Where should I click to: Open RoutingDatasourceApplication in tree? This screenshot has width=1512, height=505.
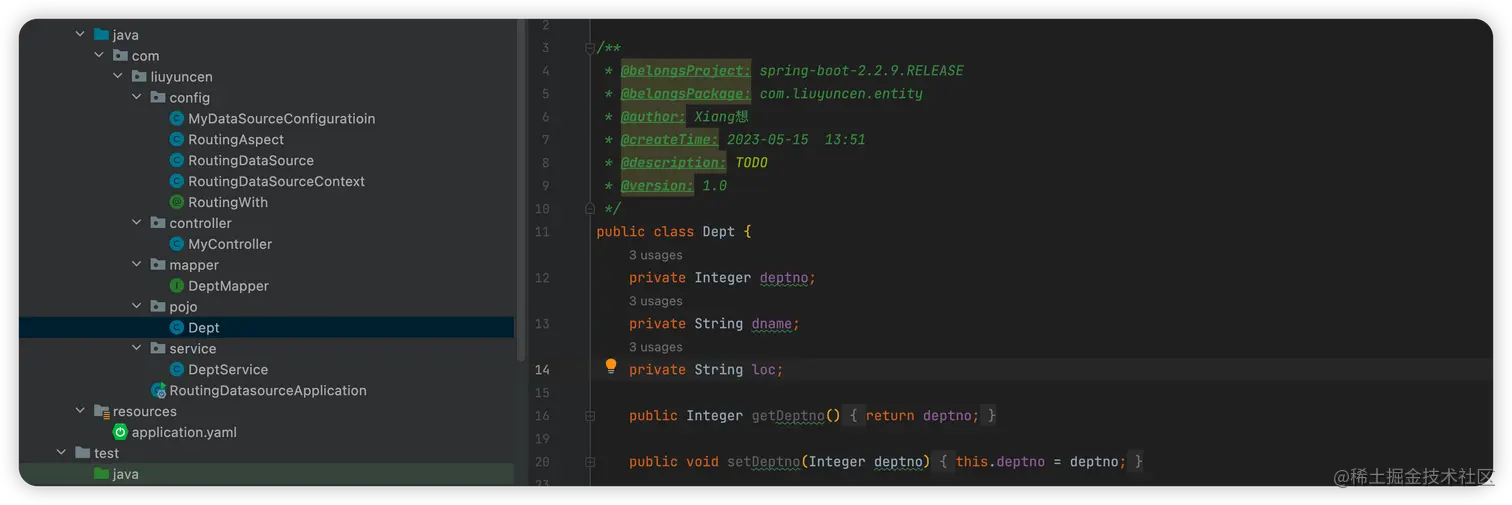coord(268,391)
